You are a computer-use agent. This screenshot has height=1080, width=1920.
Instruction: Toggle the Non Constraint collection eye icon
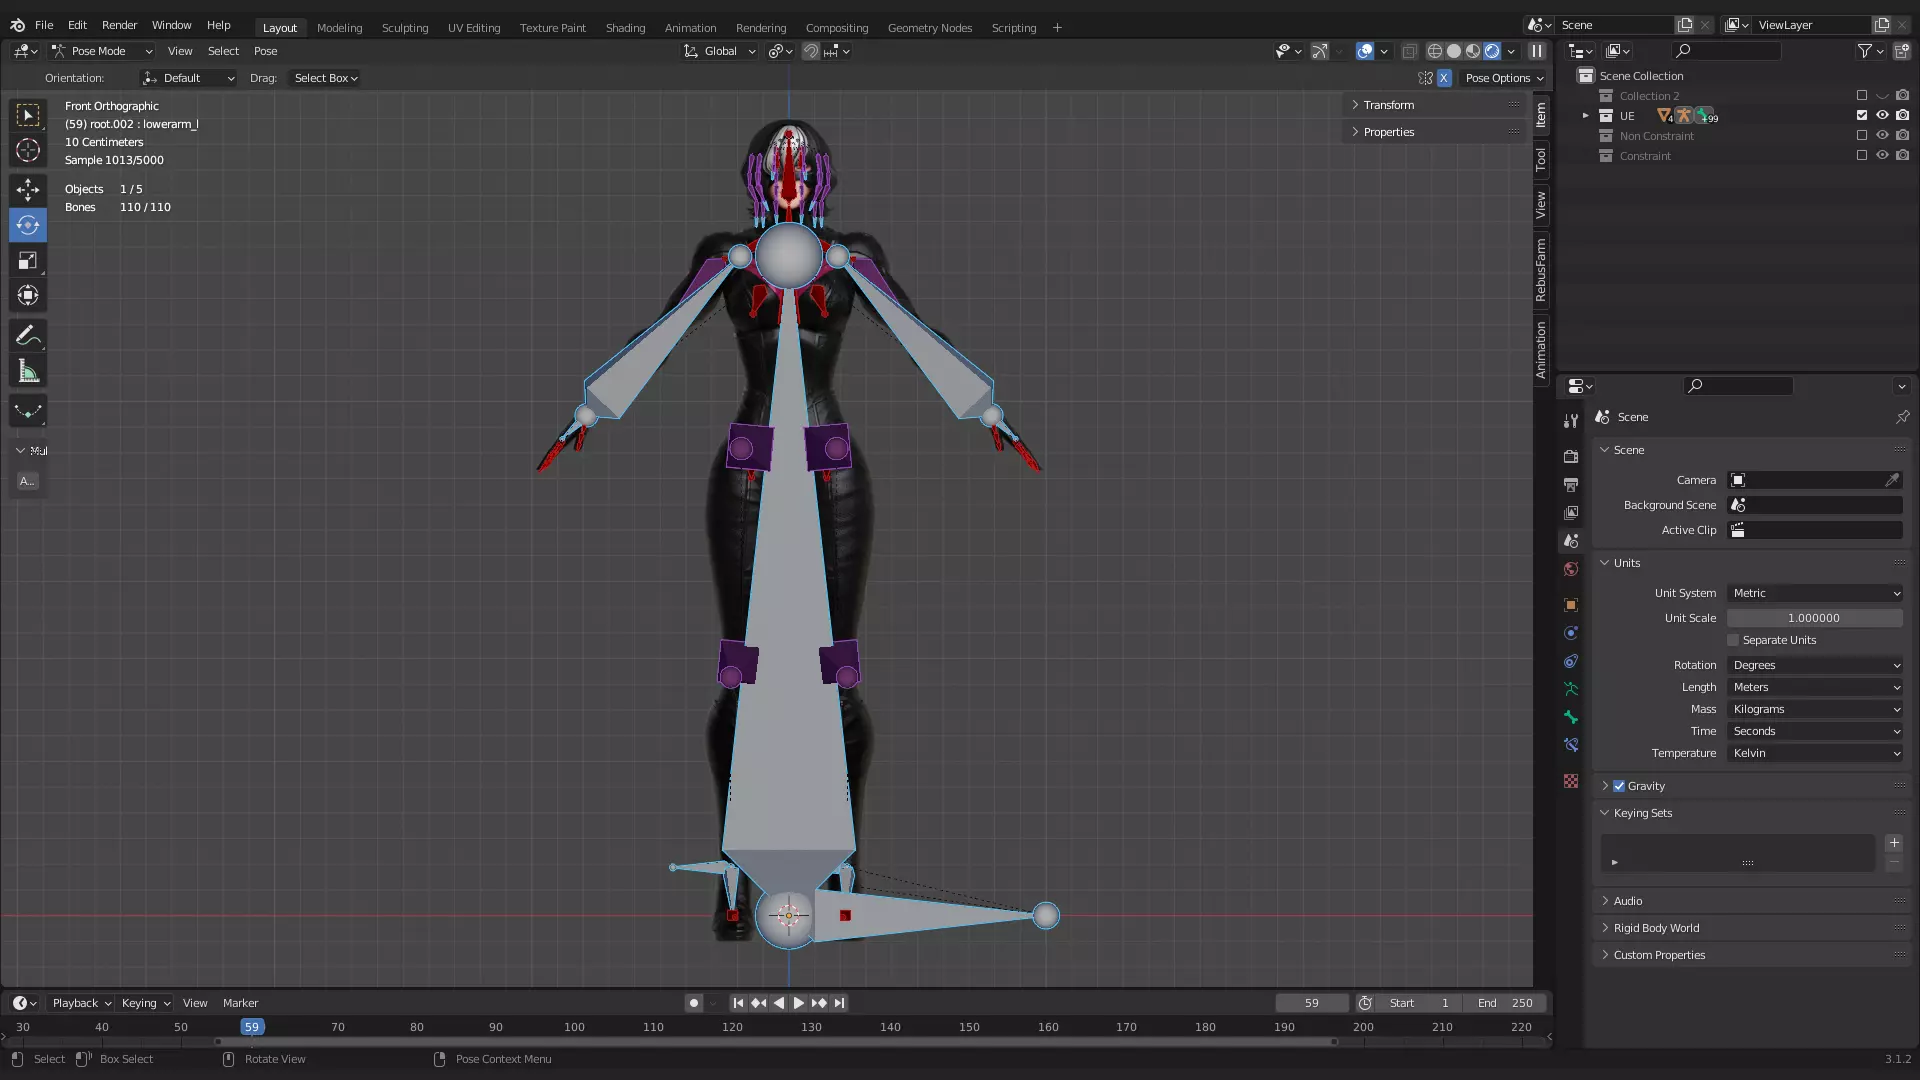click(x=1882, y=136)
